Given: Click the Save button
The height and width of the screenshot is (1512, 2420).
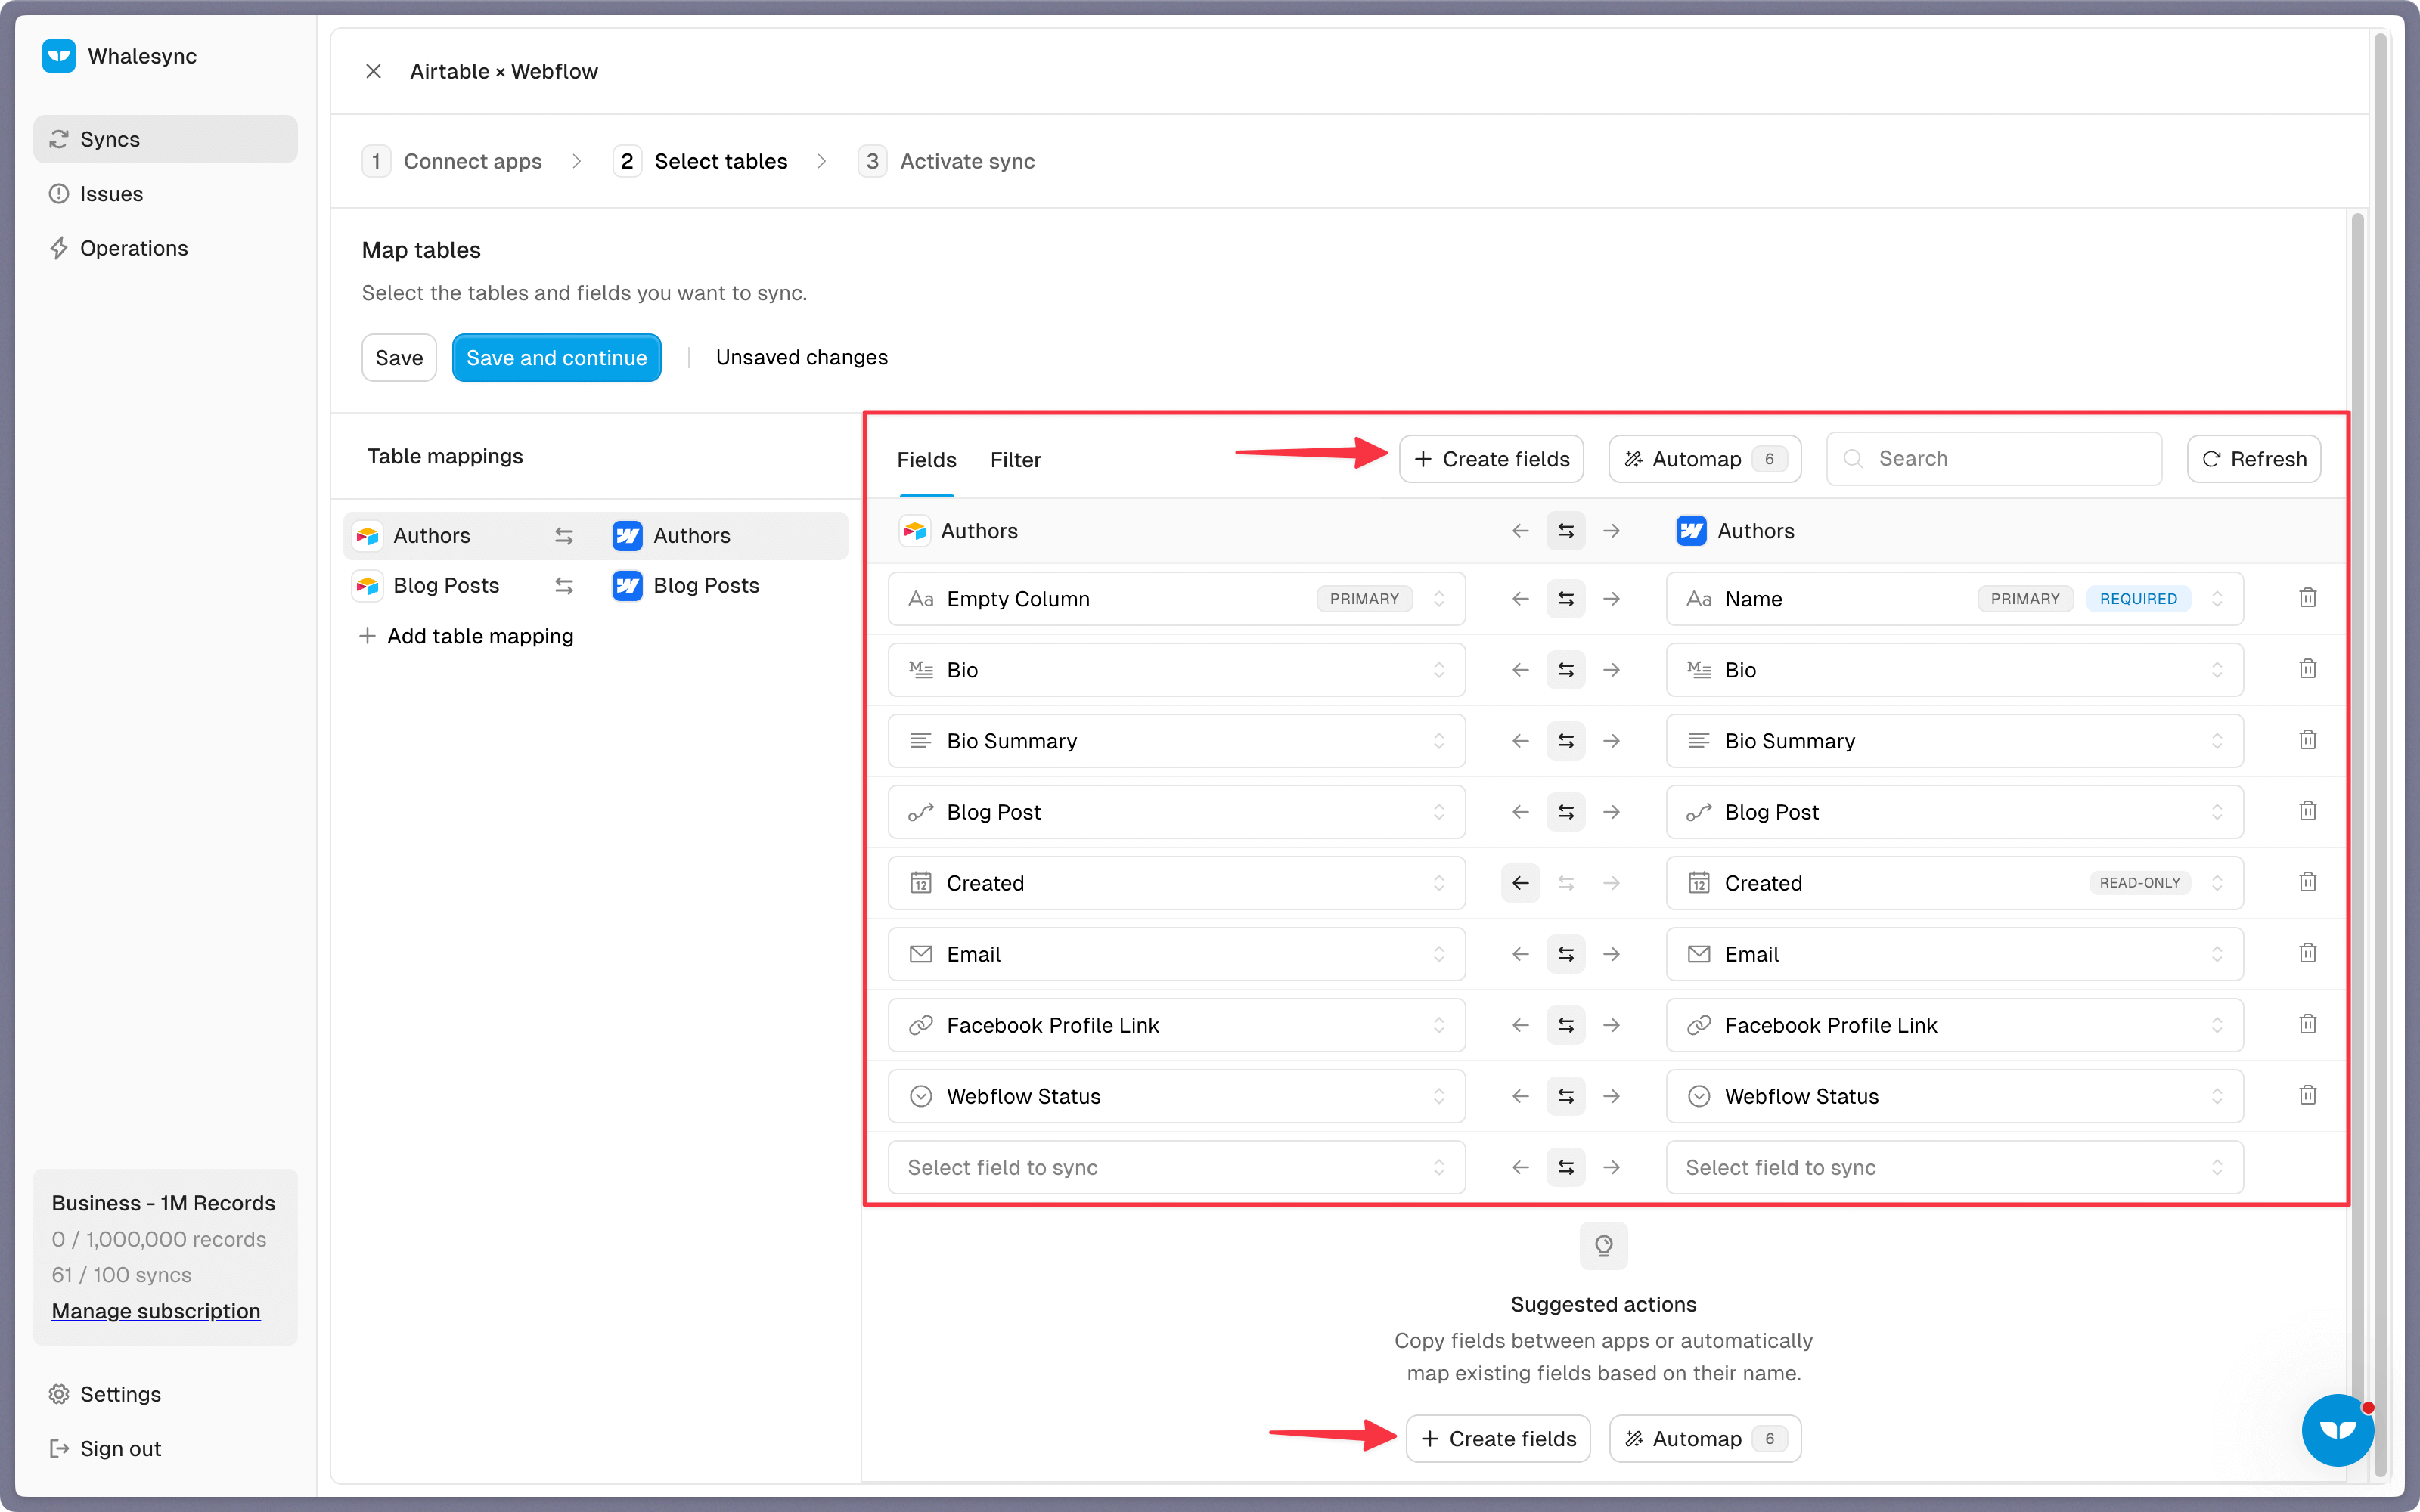Looking at the screenshot, I should click(x=399, y=358).
